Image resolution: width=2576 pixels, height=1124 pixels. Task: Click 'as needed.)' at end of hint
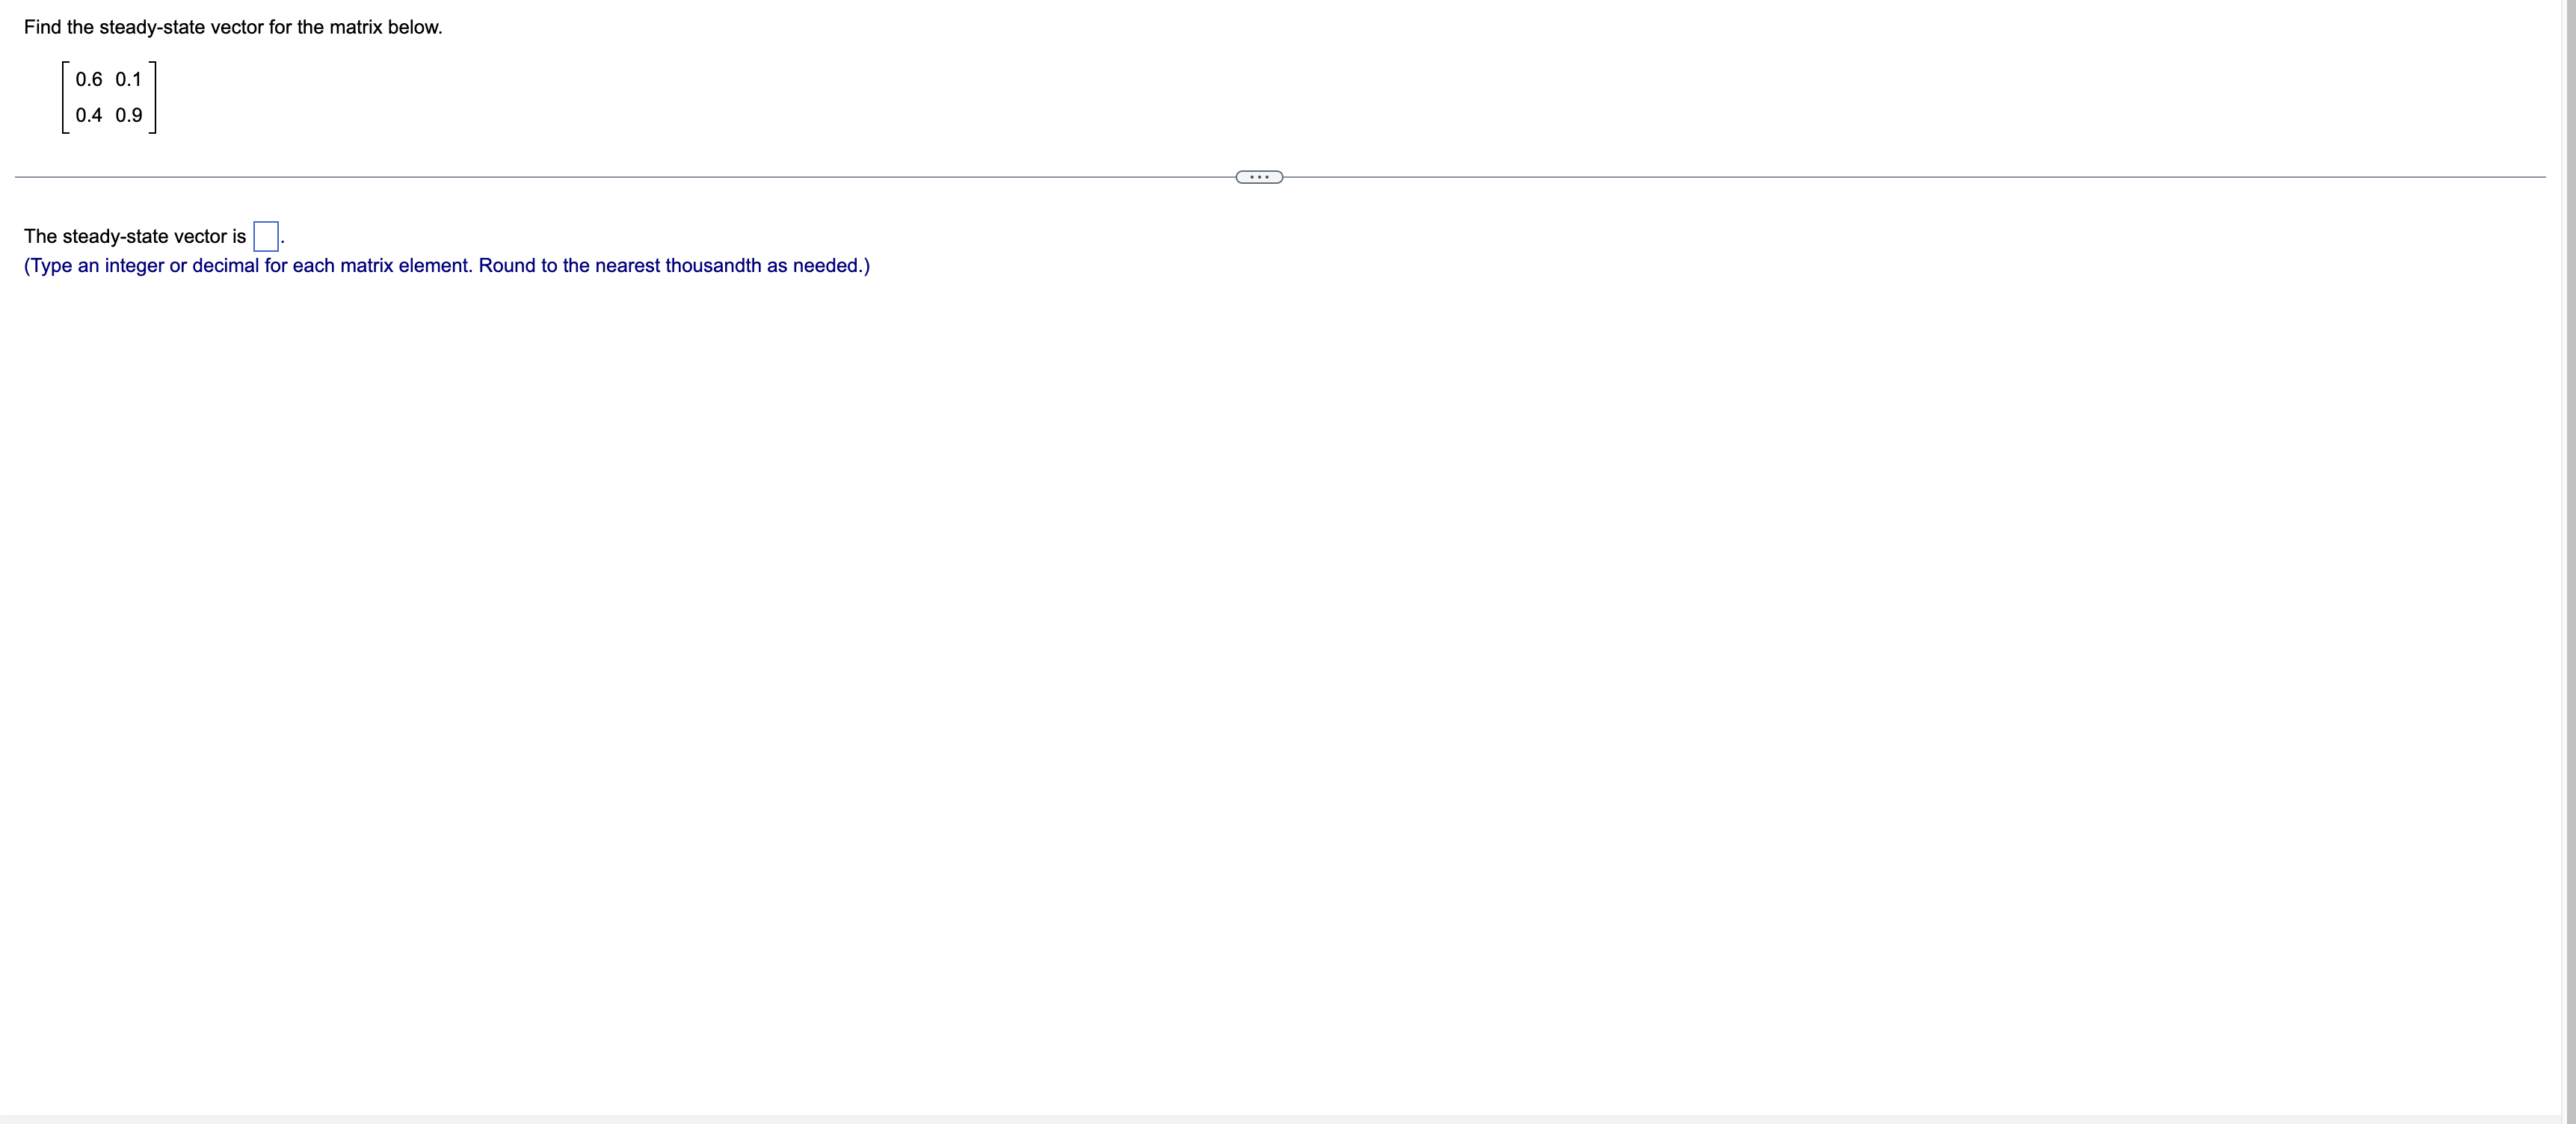818,265
